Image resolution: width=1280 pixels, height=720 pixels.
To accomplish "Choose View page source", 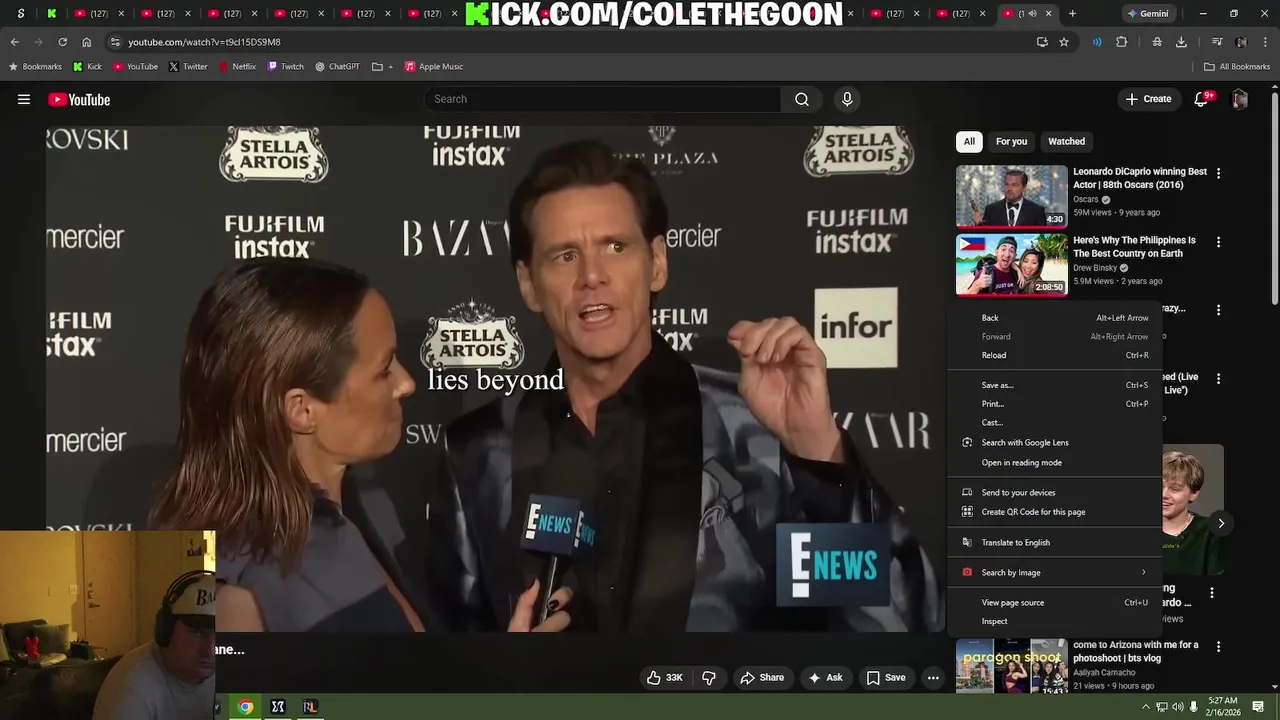I will [x=1055, y=603].
